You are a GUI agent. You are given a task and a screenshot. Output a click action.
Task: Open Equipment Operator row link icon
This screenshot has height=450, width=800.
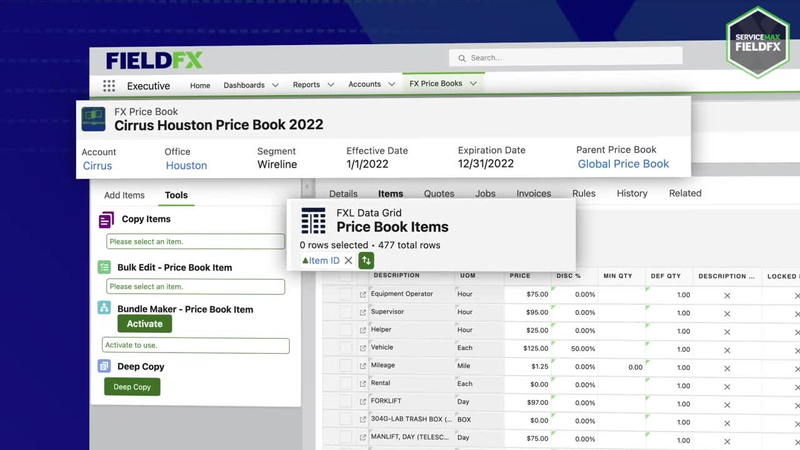[x=363, y=294]
